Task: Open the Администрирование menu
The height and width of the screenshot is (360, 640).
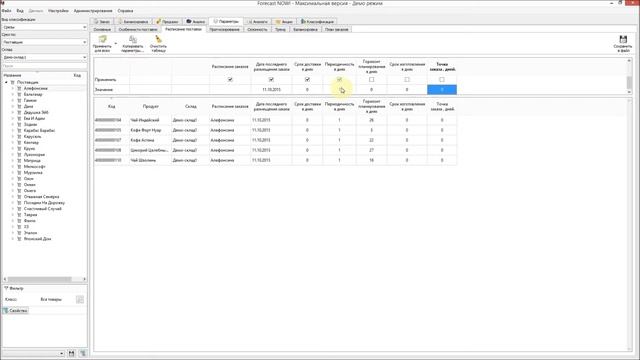Action: pos(93,11)
